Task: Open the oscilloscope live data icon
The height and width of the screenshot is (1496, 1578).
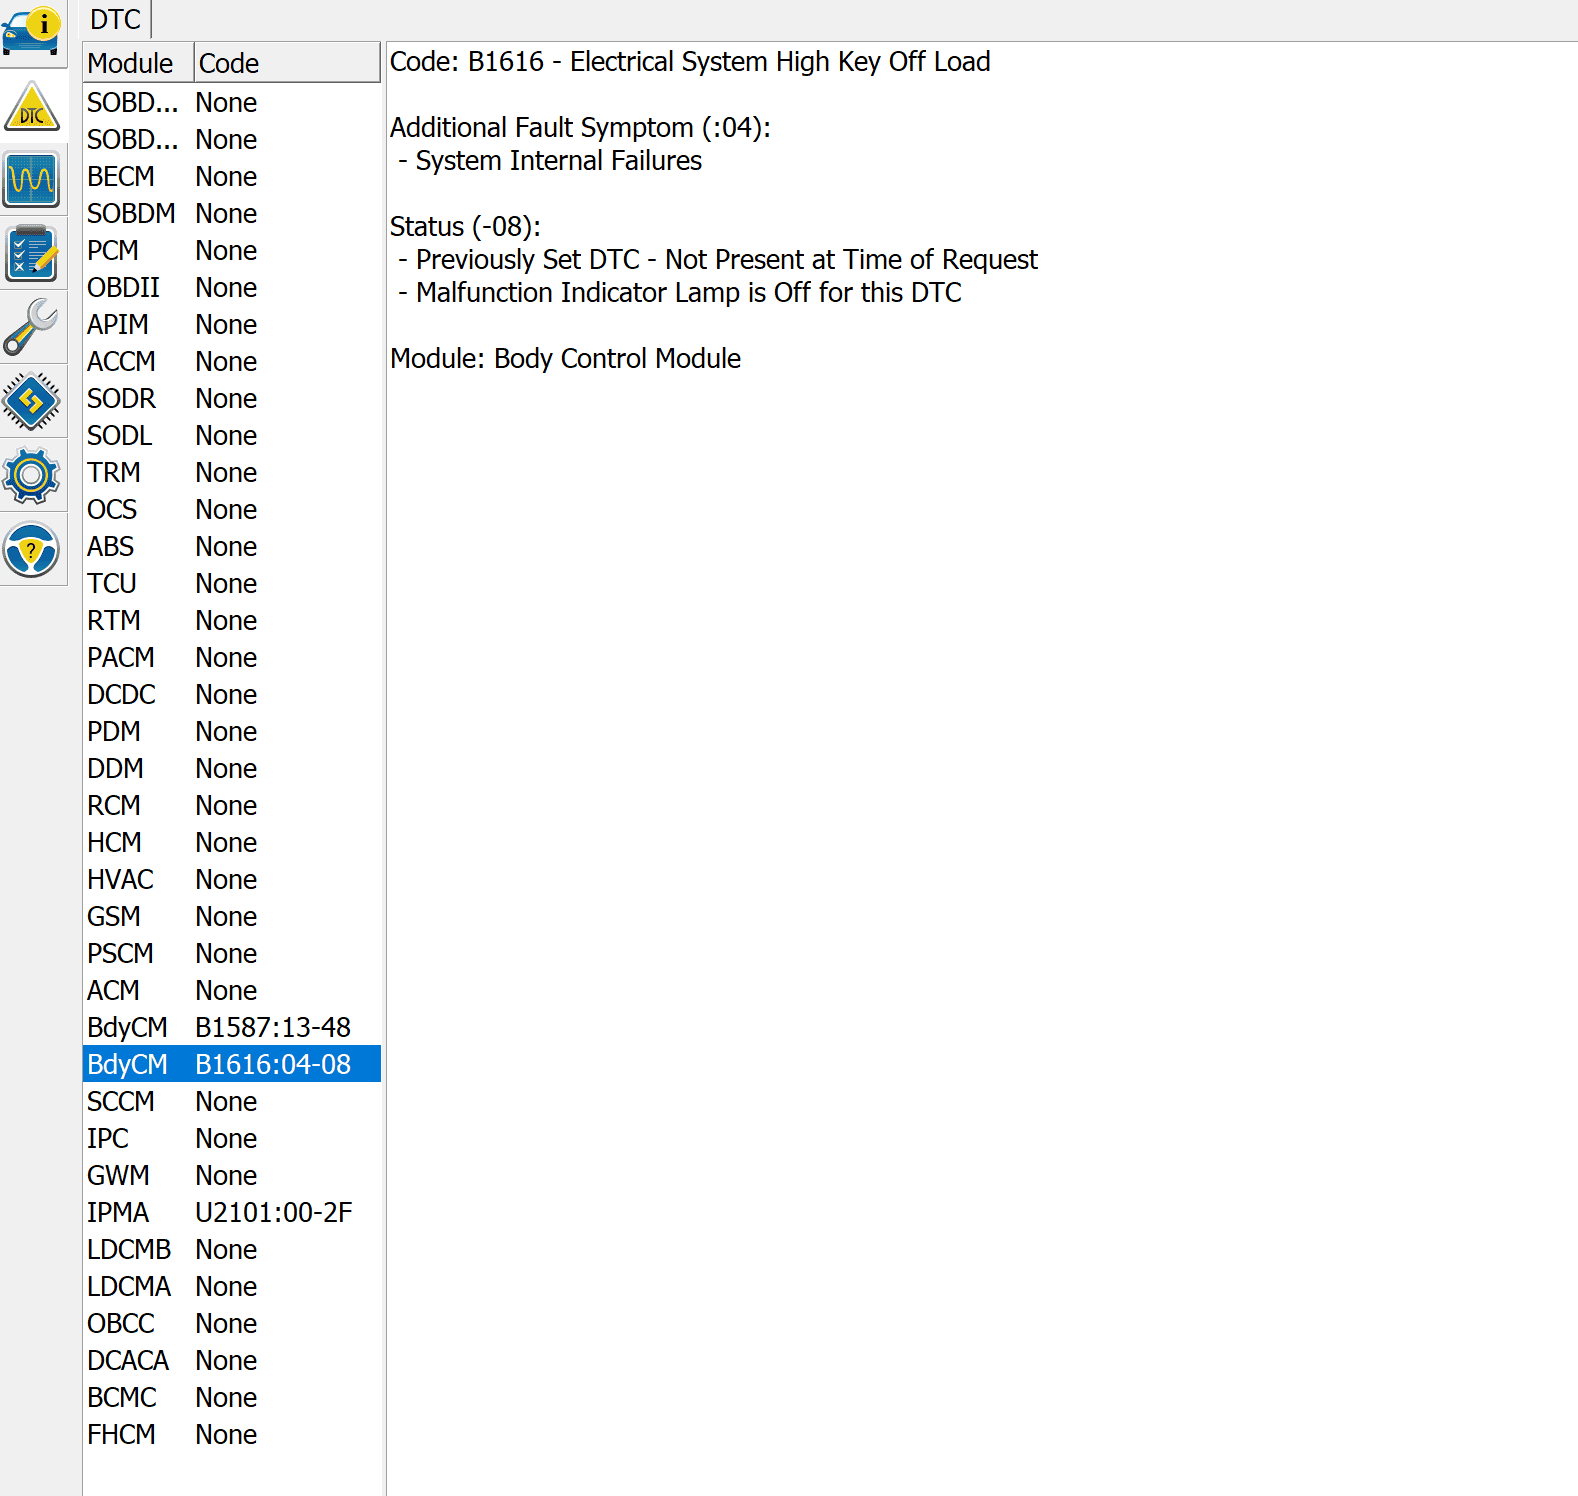Action: [x=32, y=180]
